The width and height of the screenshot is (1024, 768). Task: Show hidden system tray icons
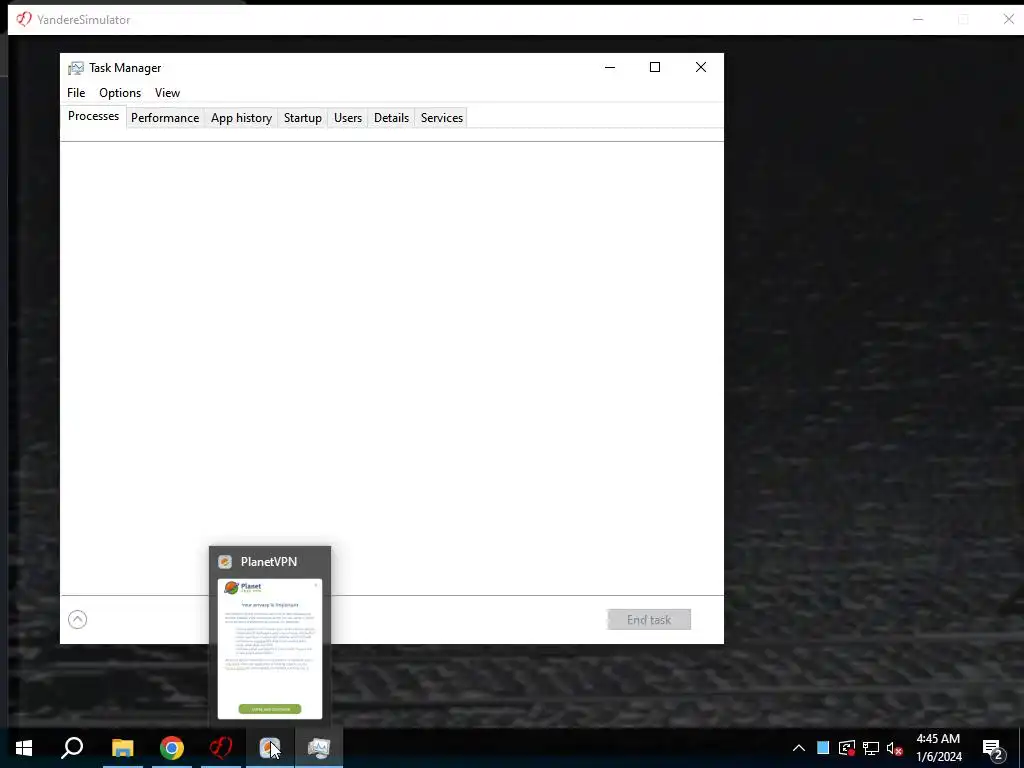pyautogui.click(x=799, y=748)
